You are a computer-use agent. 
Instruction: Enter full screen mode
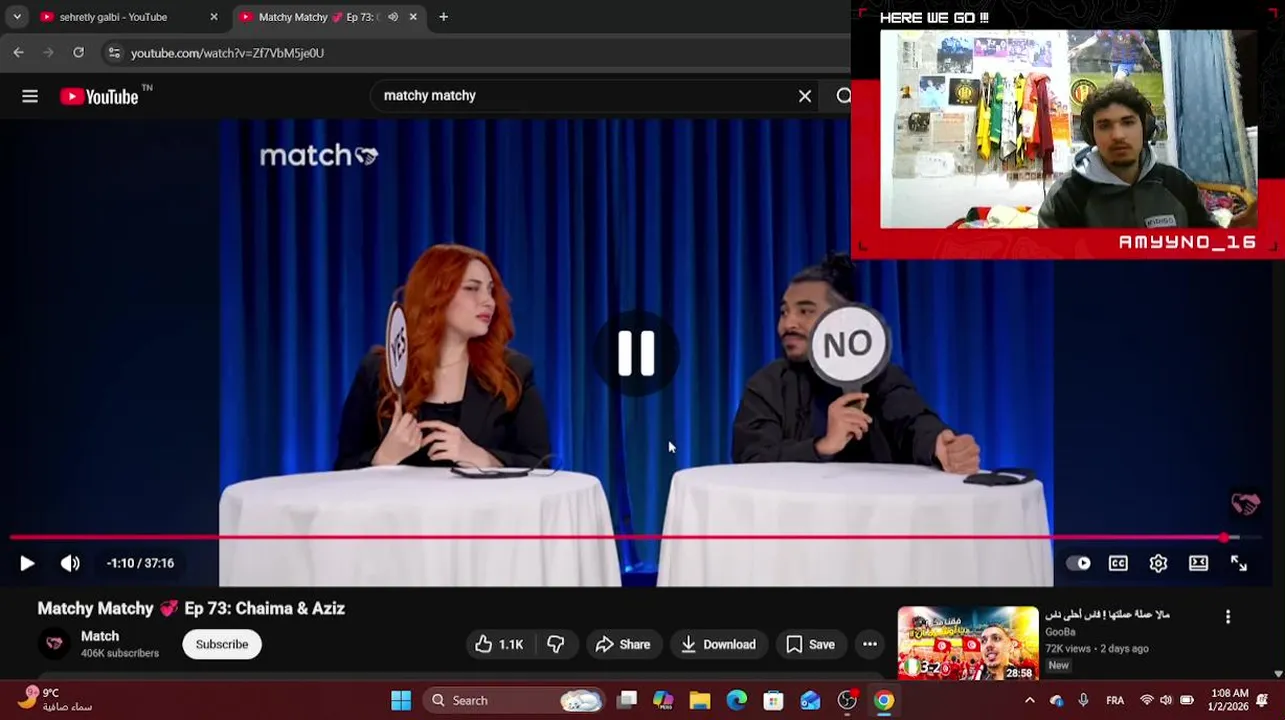tap(1238, 563)
